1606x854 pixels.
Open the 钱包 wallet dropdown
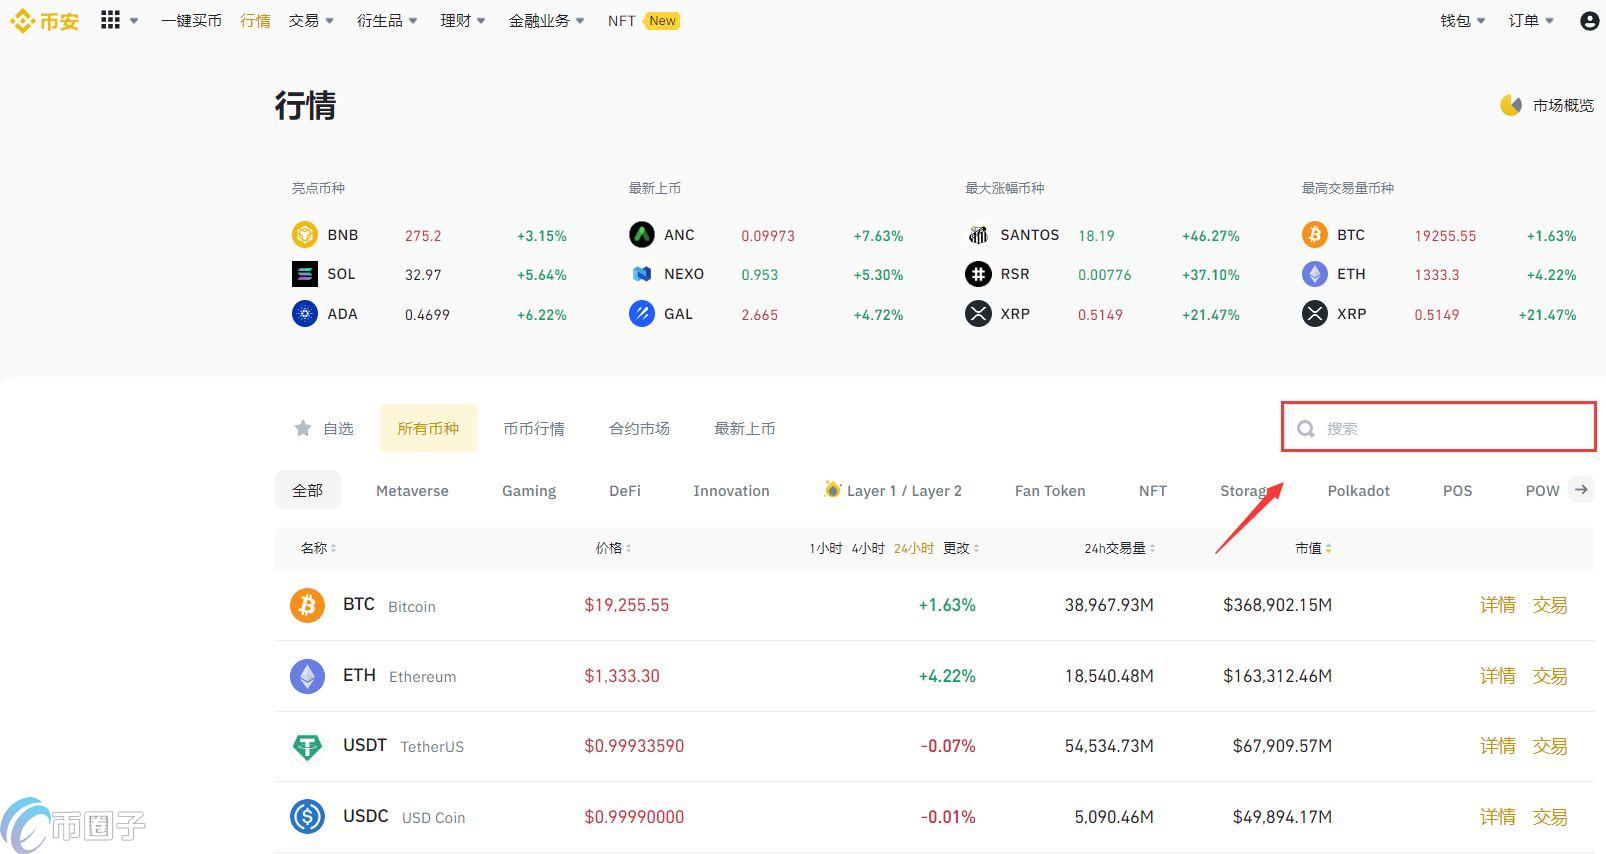point(1463,21)
